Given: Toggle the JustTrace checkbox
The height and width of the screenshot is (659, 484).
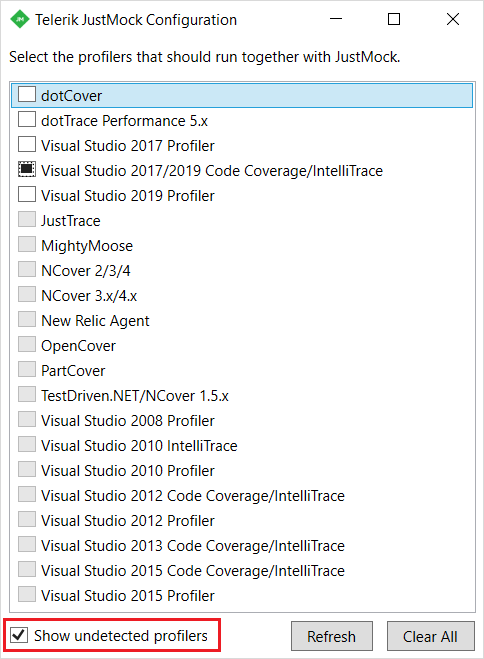Looking at the screenshot, I should coord(27,219).
